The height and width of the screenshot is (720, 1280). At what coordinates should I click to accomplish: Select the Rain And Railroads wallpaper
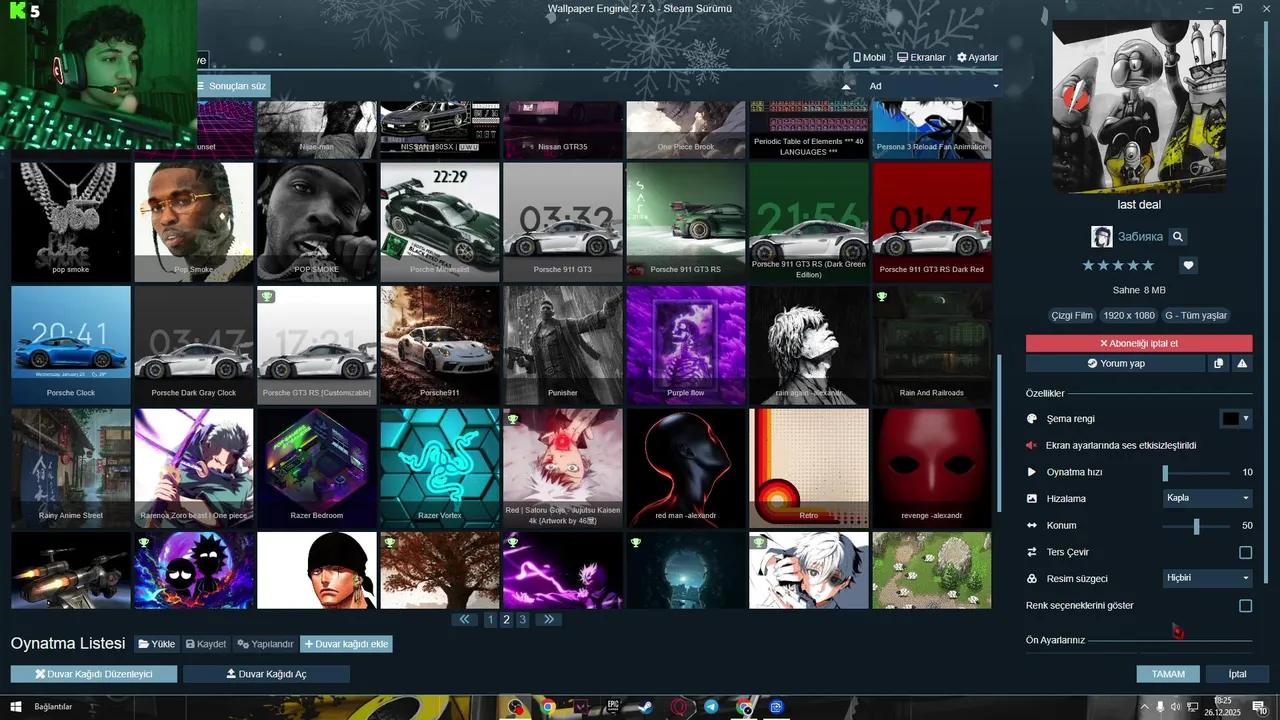[x=932, y=345]
